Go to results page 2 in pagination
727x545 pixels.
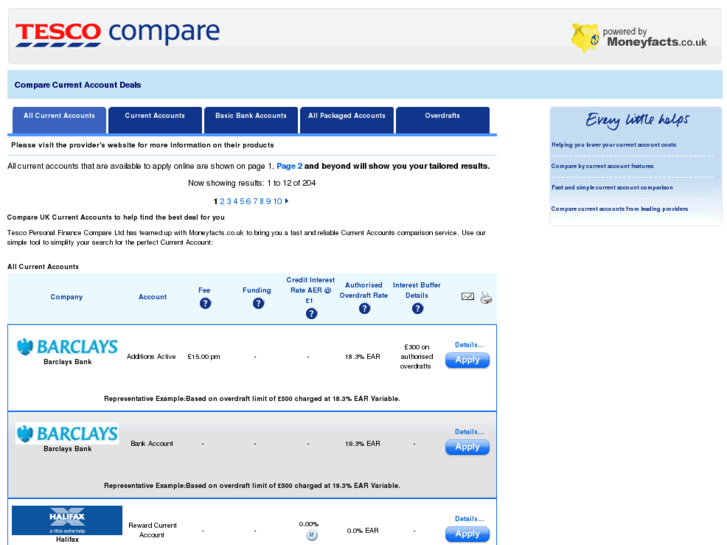click(222, 201)
